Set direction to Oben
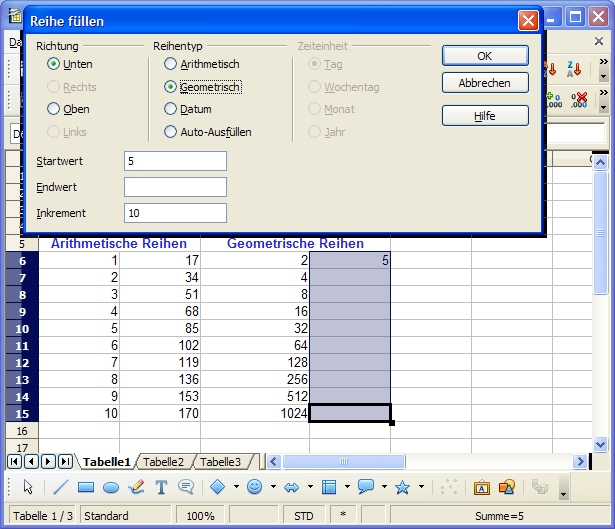 click(54, 109)
